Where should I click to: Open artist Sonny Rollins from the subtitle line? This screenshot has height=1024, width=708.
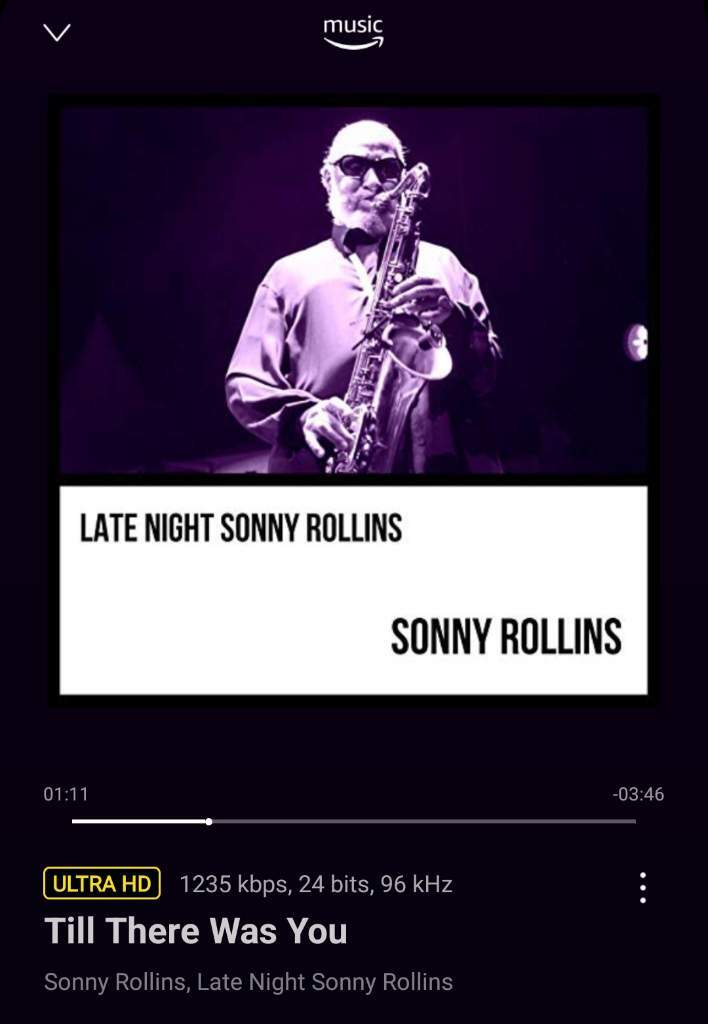pos(114,982)
